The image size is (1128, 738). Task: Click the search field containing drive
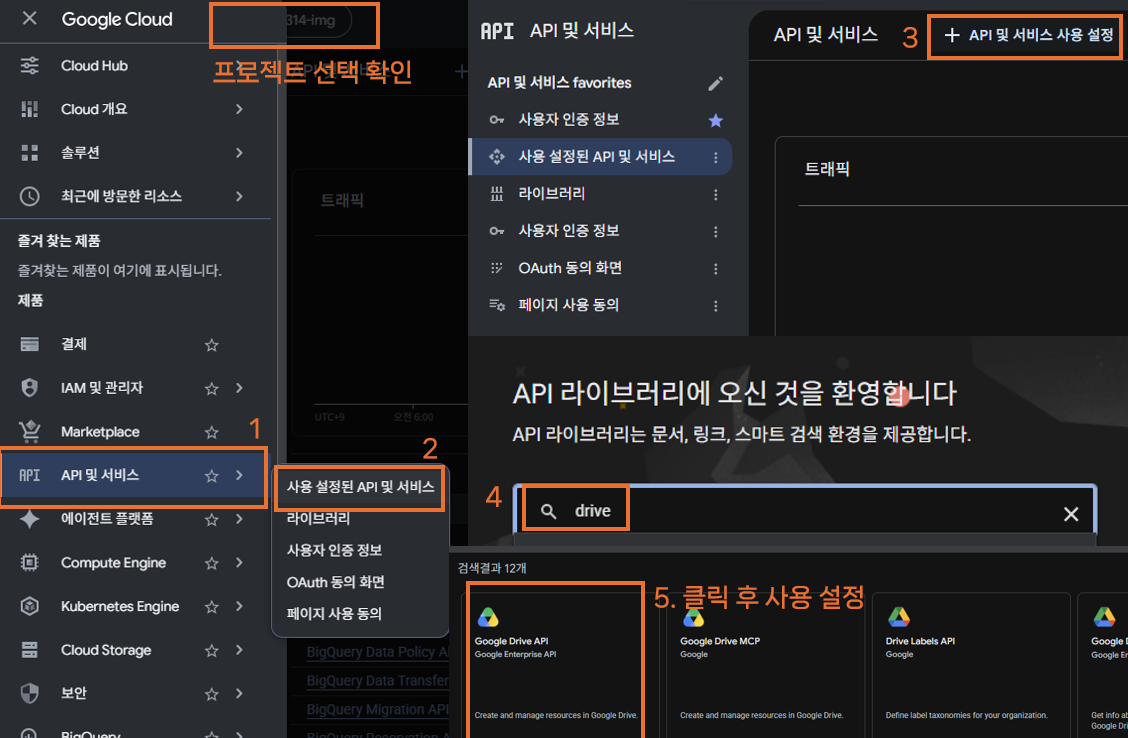805,511
